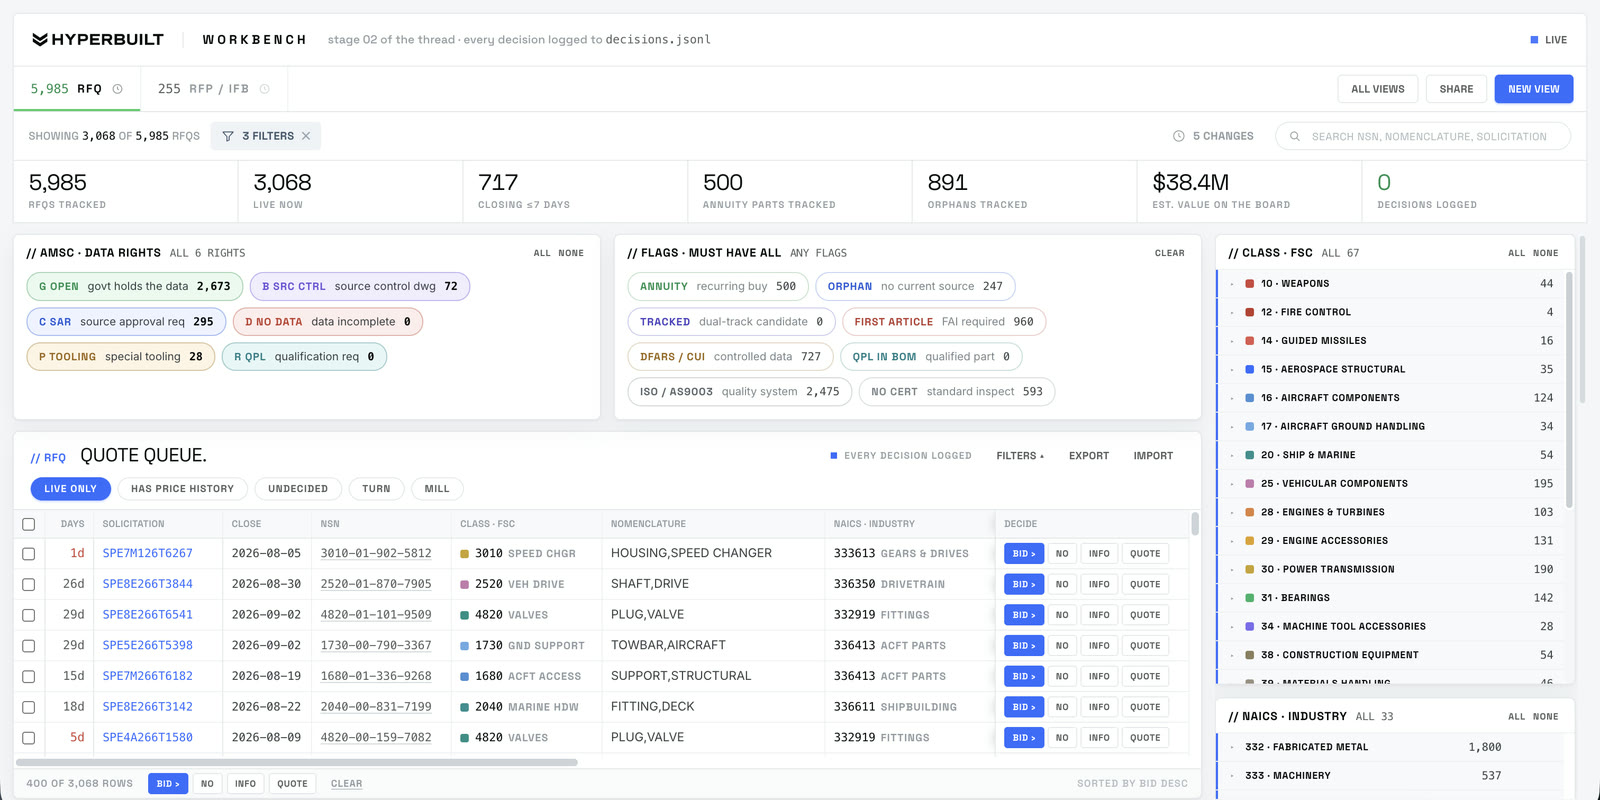Check the row for SPE8E266T3844

(28, 584)
